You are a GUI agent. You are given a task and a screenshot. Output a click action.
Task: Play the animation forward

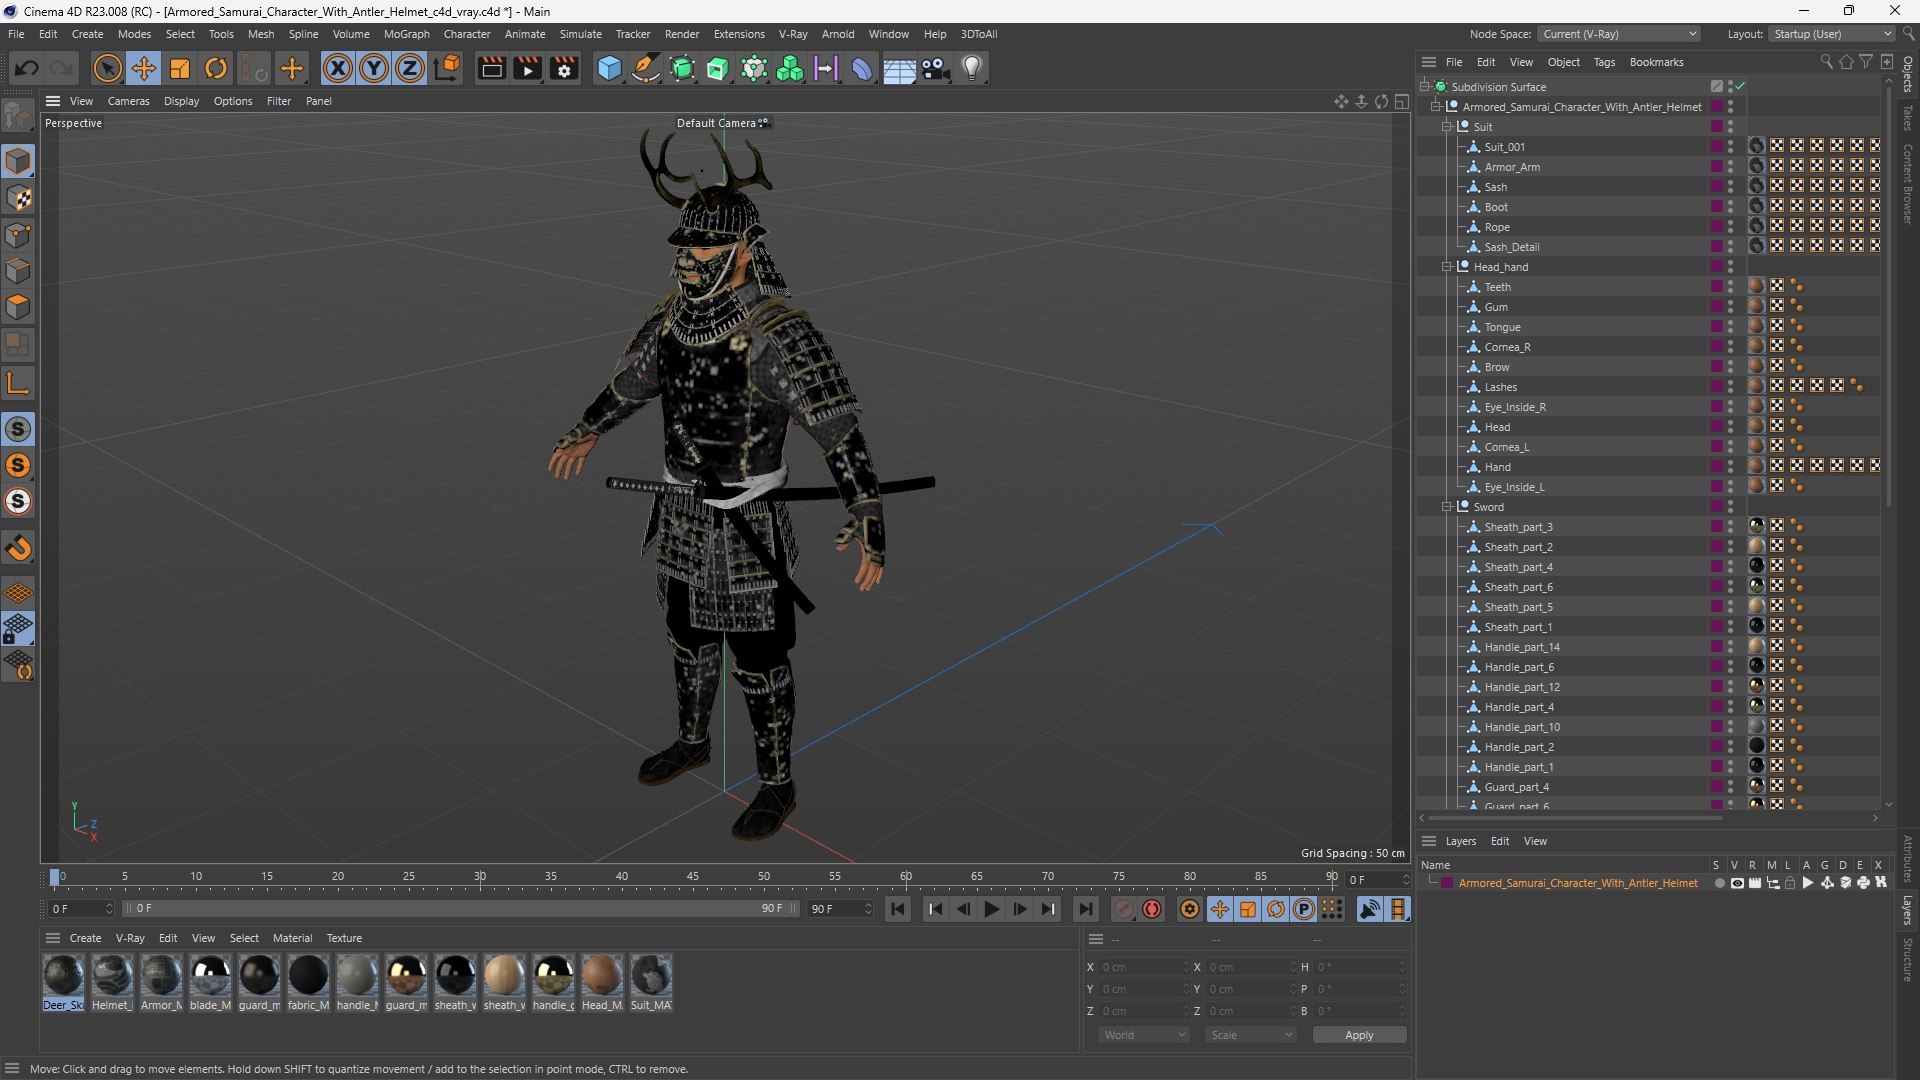pos(991,909)
